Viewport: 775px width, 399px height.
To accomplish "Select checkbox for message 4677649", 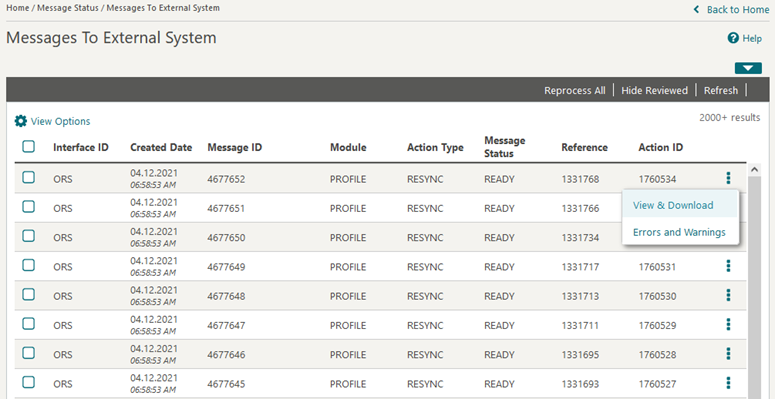I will click(29, 265).
